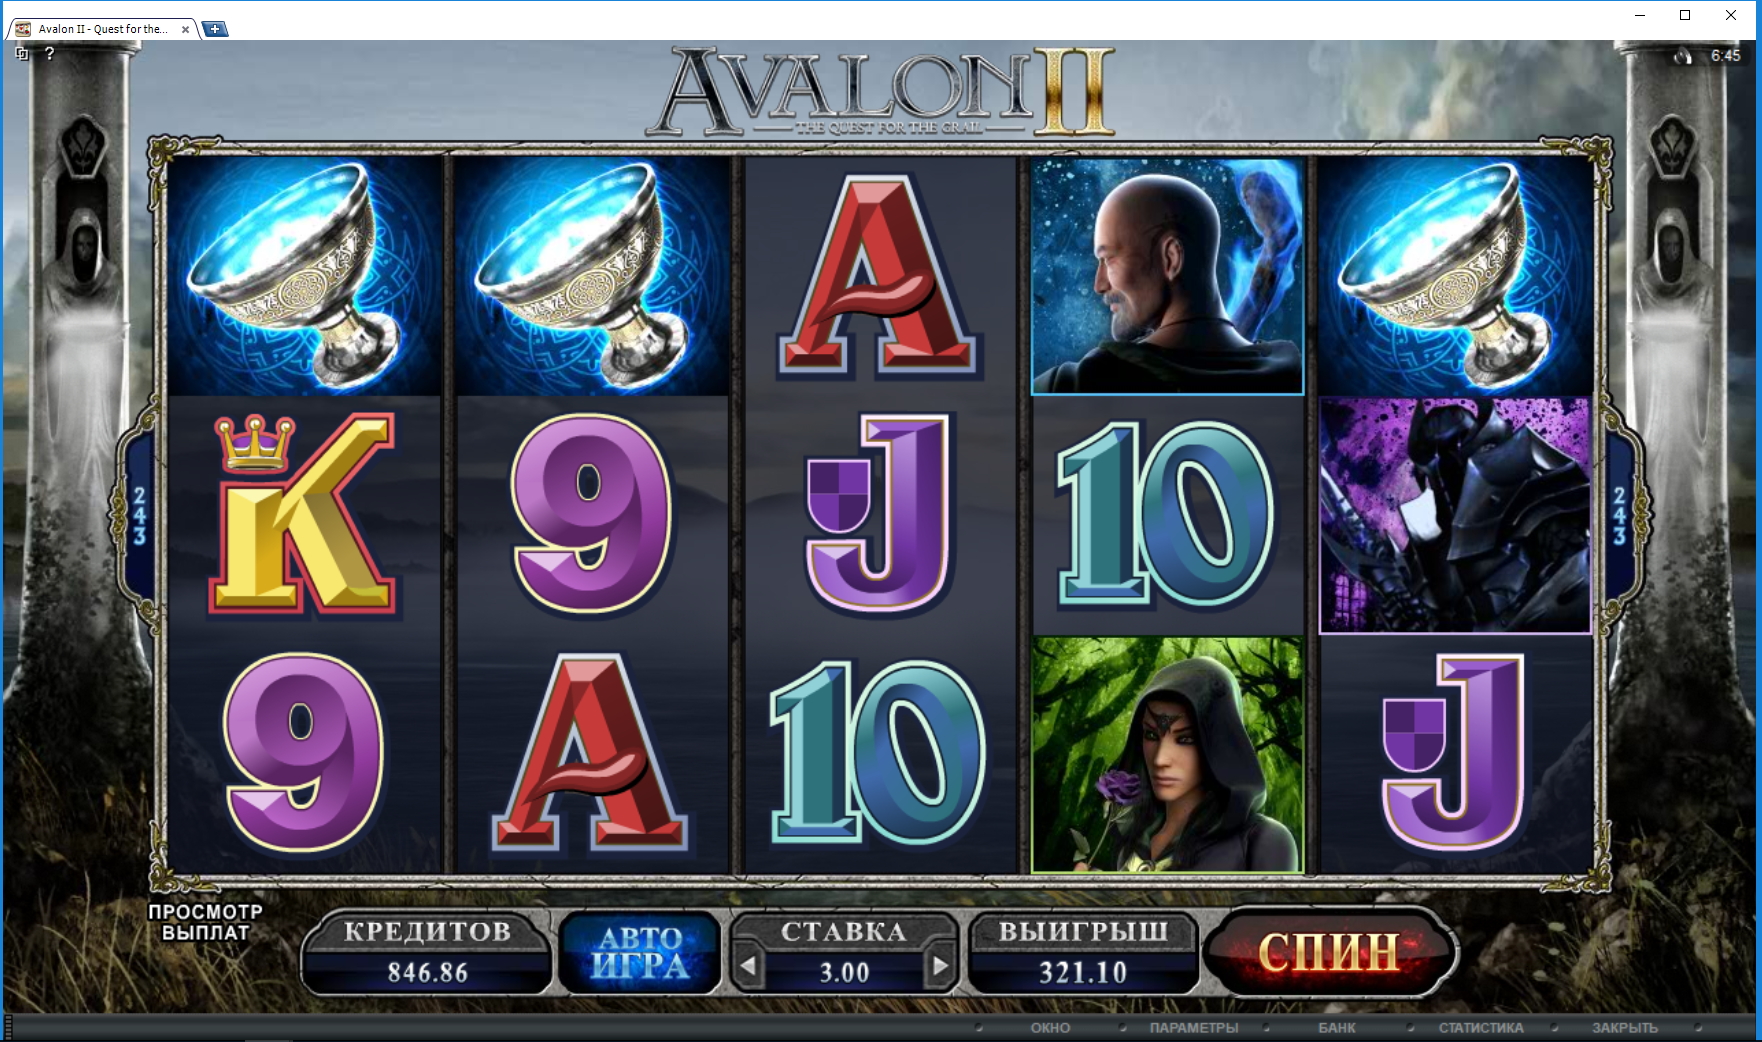
Task: Open the ОКНО menu
Action: click(x=1050, y=1028)
